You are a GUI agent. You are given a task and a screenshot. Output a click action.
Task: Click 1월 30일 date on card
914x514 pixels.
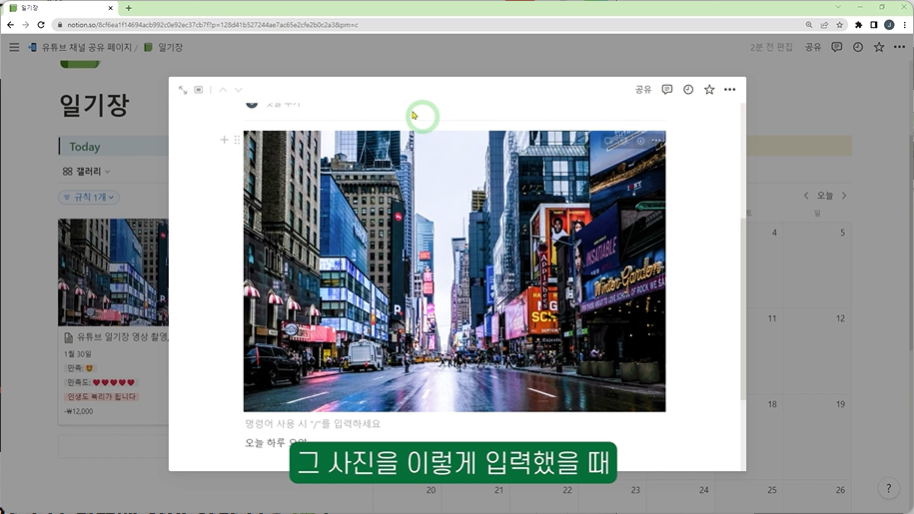pos(78,354)
